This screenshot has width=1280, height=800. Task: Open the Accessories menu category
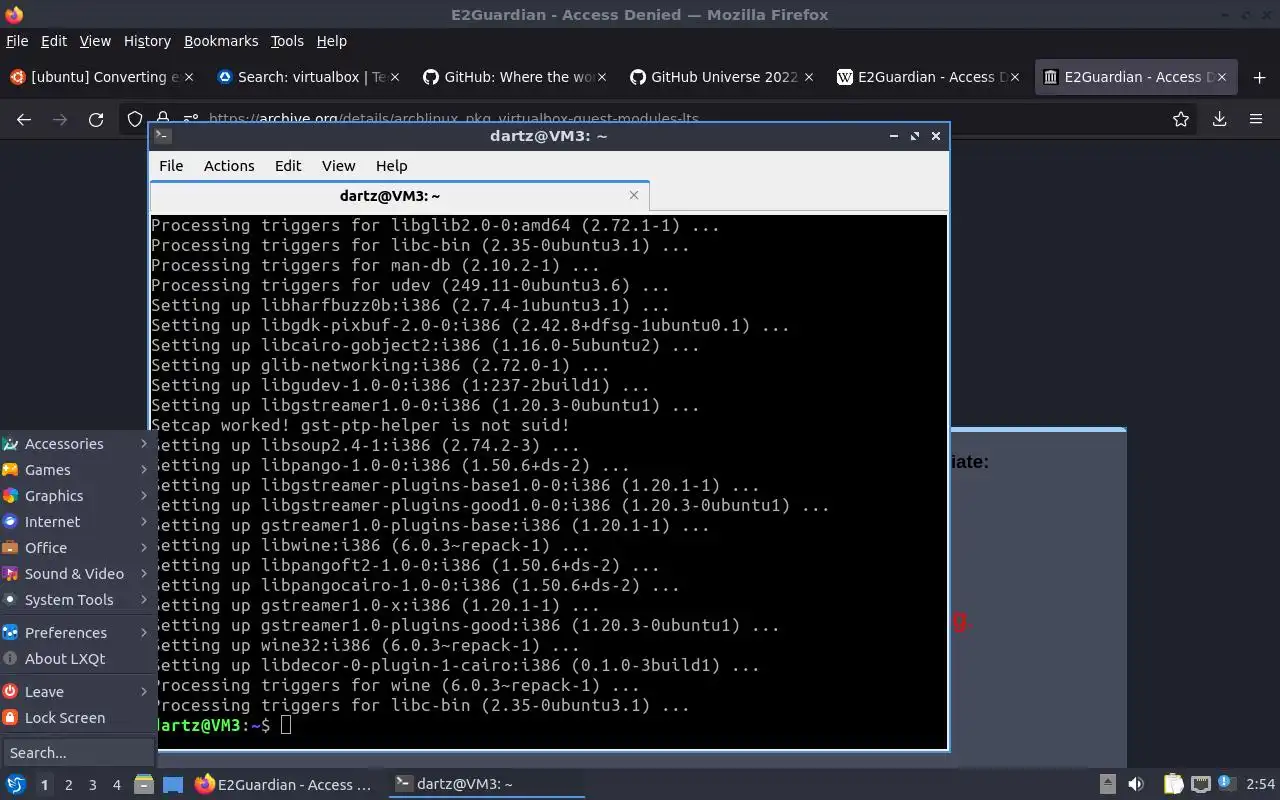point(76,444)
